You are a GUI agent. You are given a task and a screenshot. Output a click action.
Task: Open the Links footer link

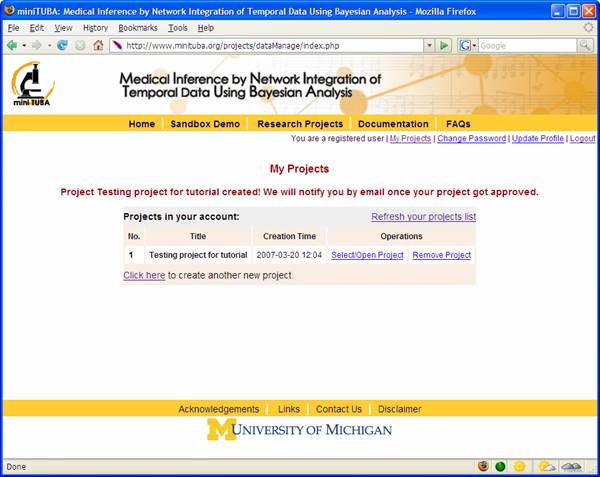click(x=289, y=409)
